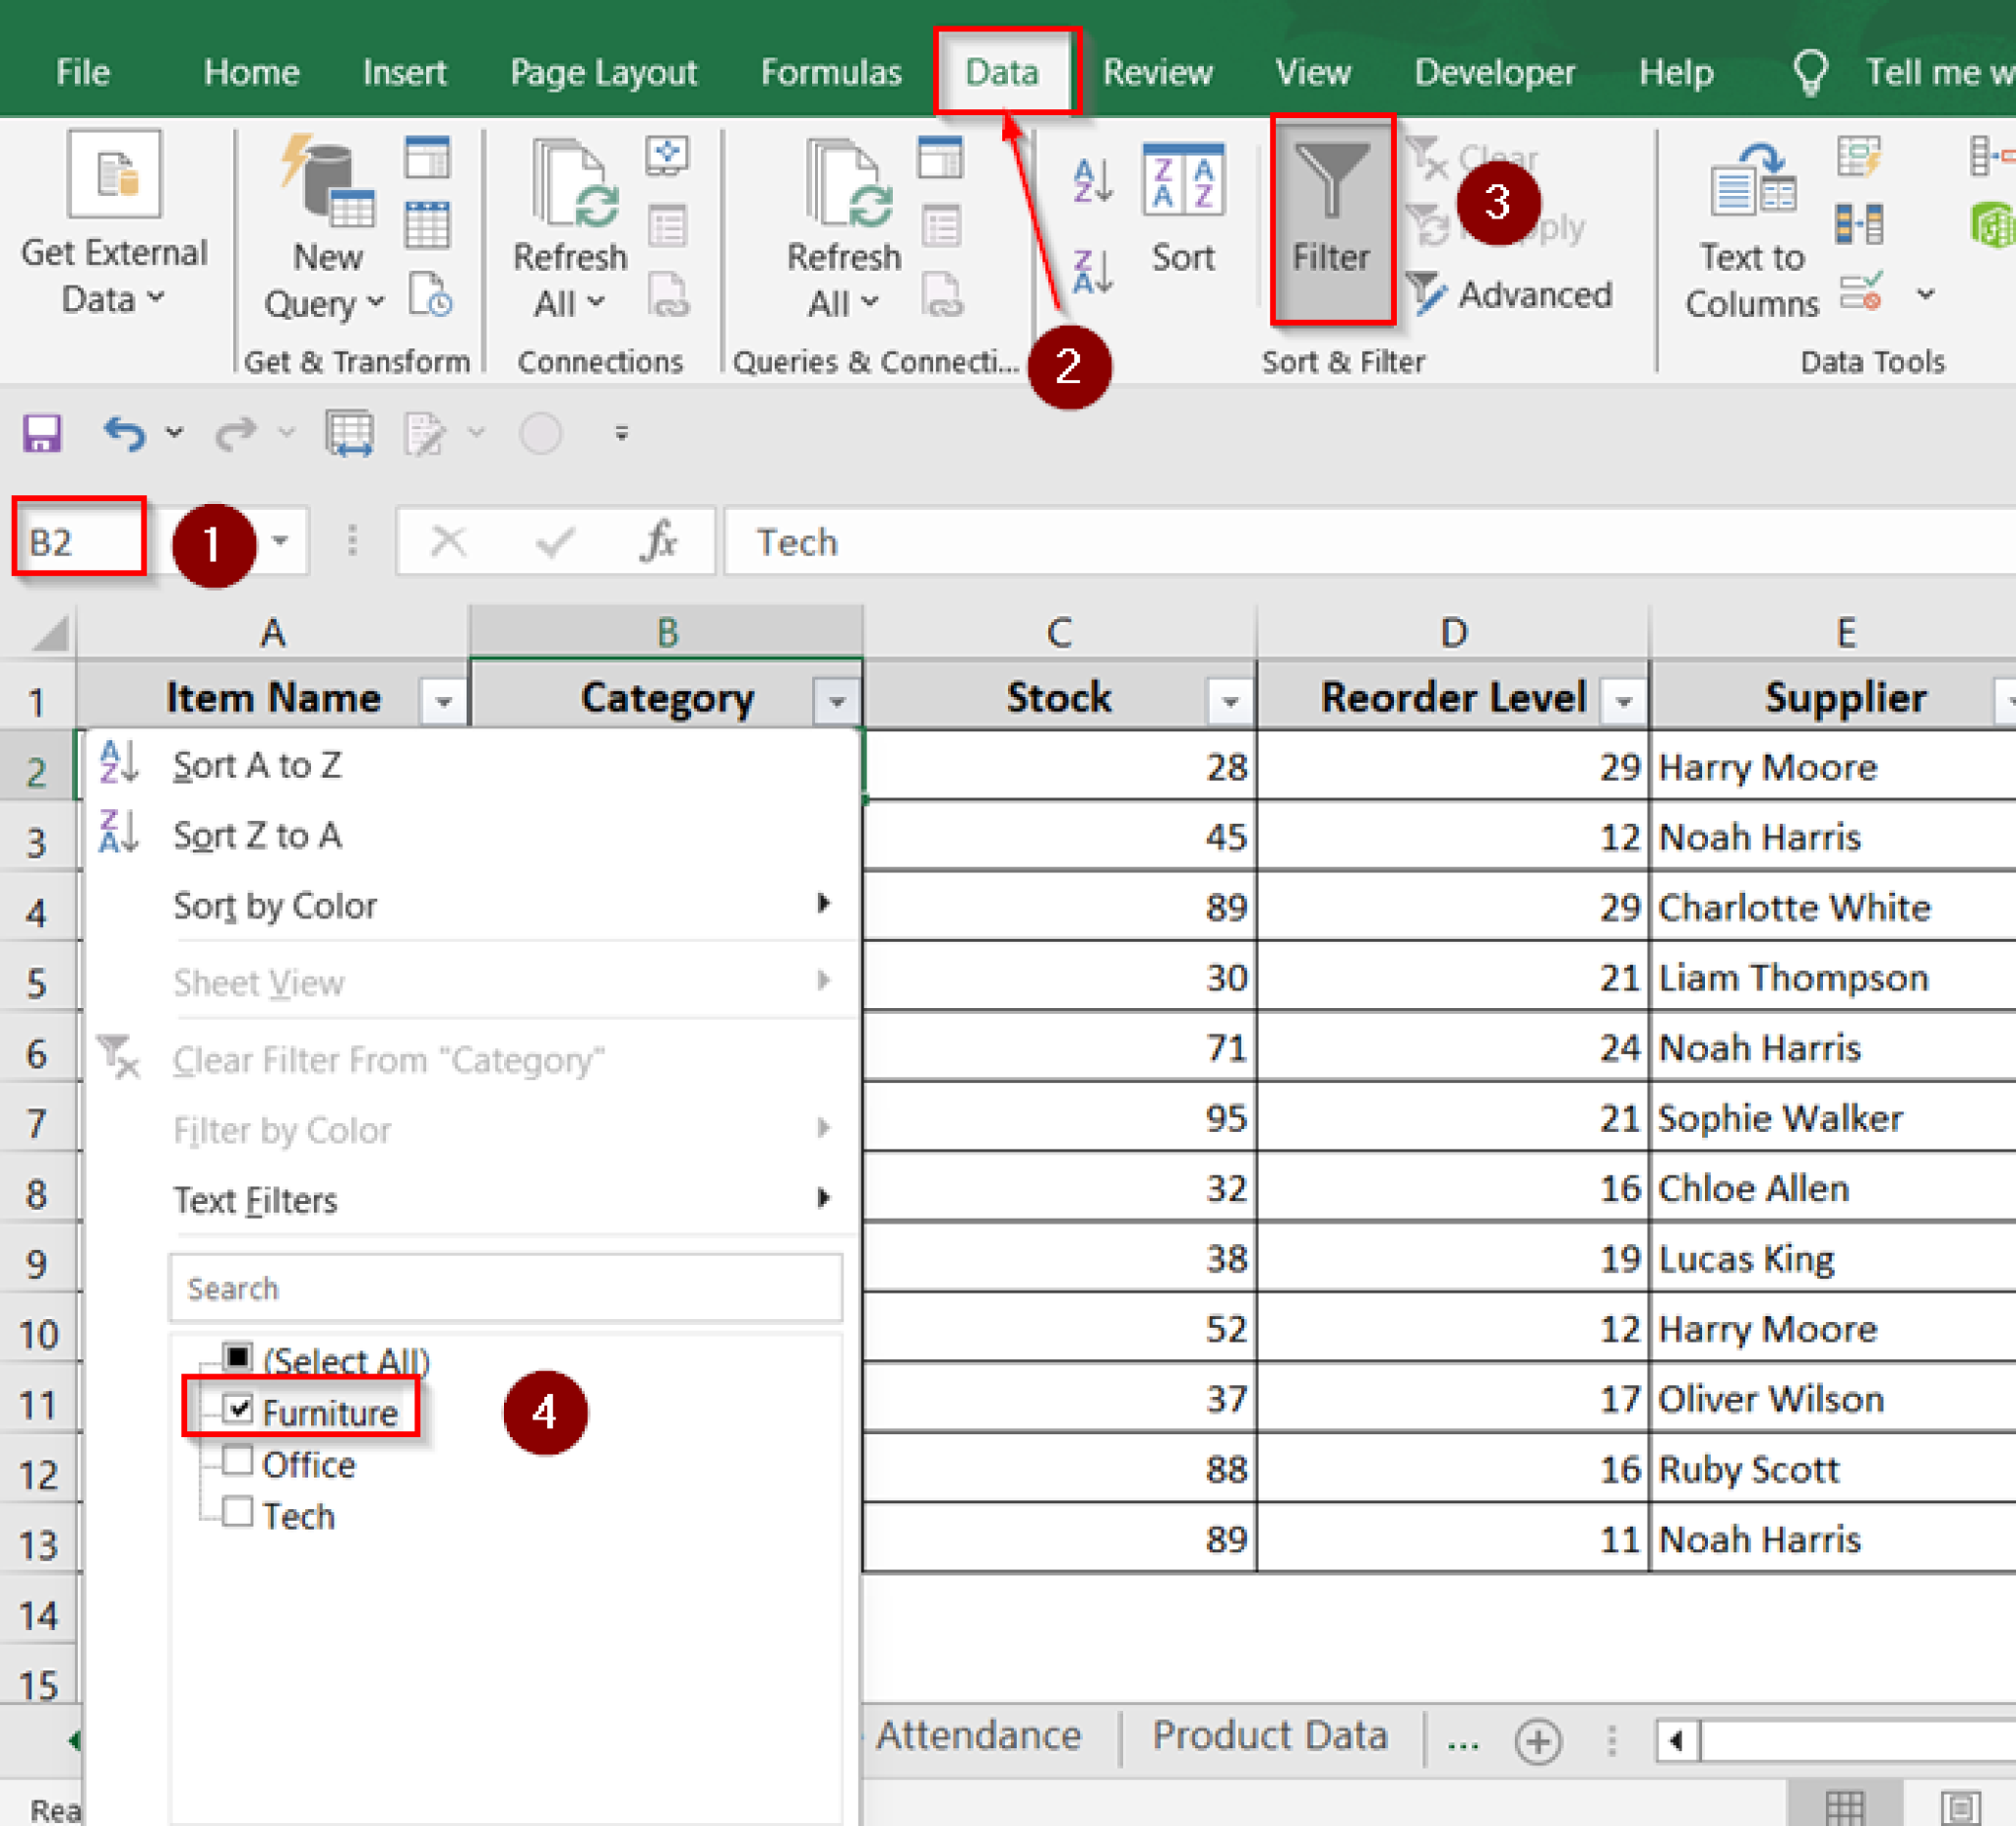This screenshot has width=2016, height=1826.
Task: Click the Sort A to Z ribbon icon
Action: coord(1090,180)
